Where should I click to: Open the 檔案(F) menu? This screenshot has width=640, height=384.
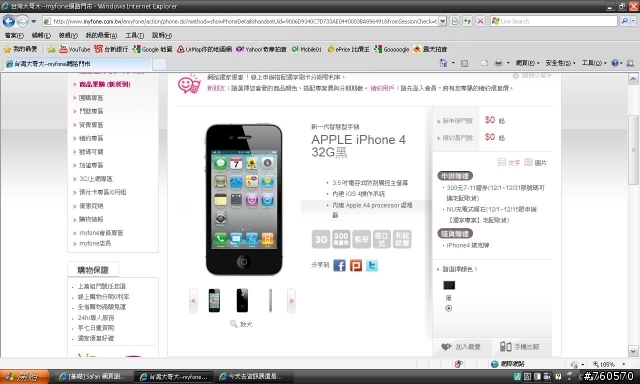14,36
